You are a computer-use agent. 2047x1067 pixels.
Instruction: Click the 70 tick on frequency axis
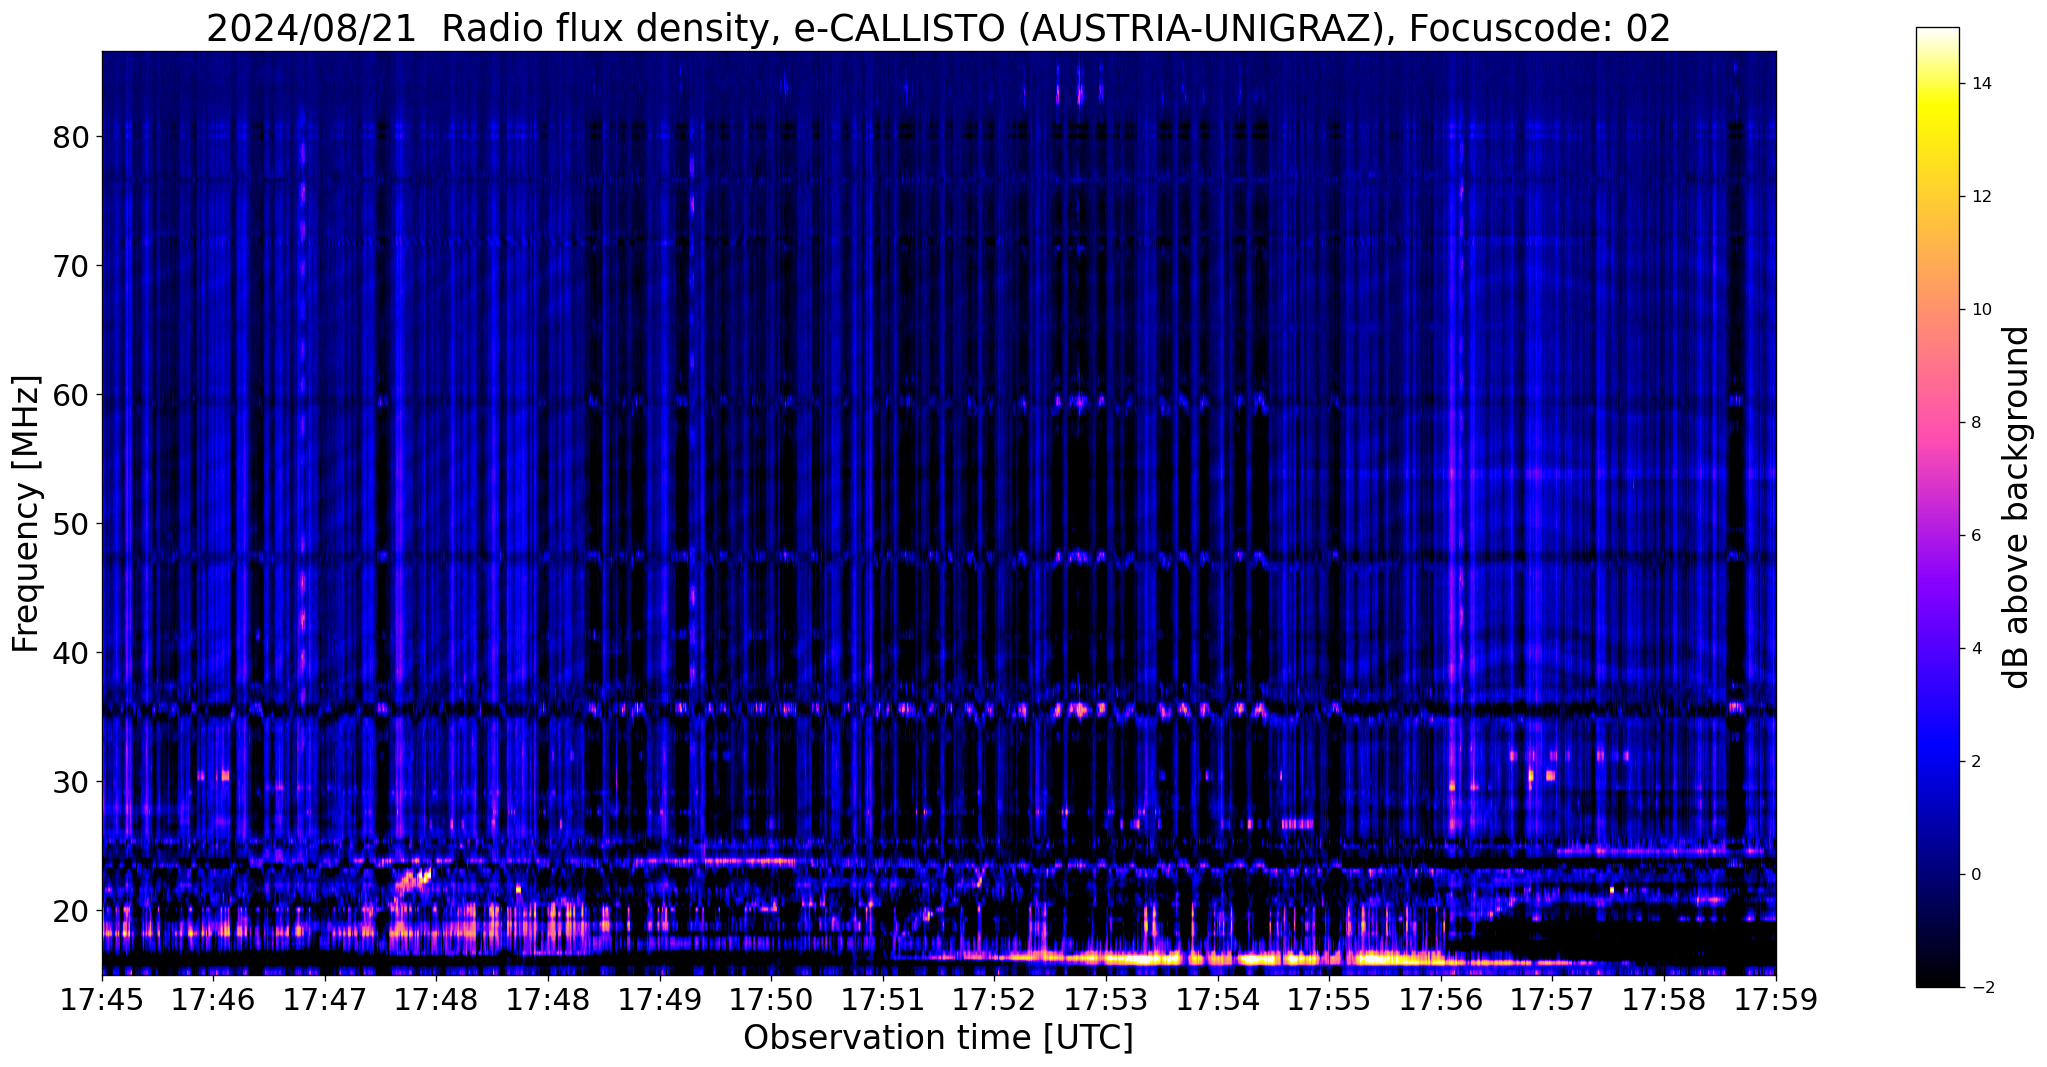click(71, 266)
